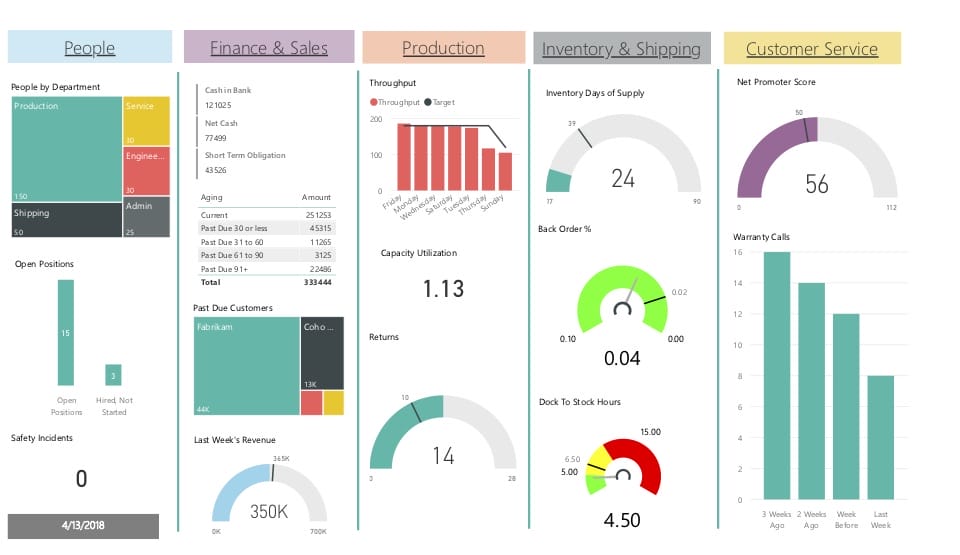Viewport: 960px width, 555px height.
Task: Click the Production tile in department treemap
Action: [x=66, y=148]
